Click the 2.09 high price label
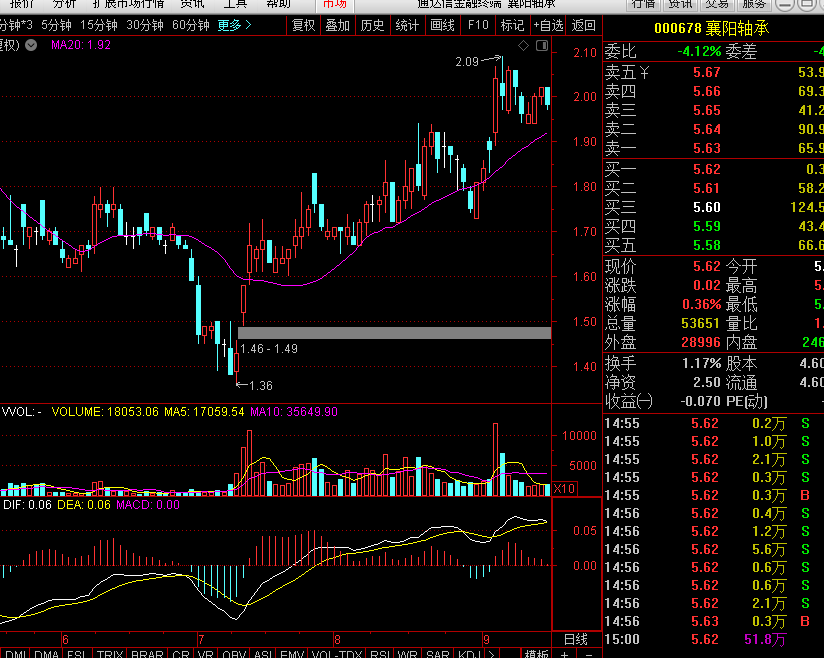Screen dimensions: 824x658 click(x=467, y=62)
